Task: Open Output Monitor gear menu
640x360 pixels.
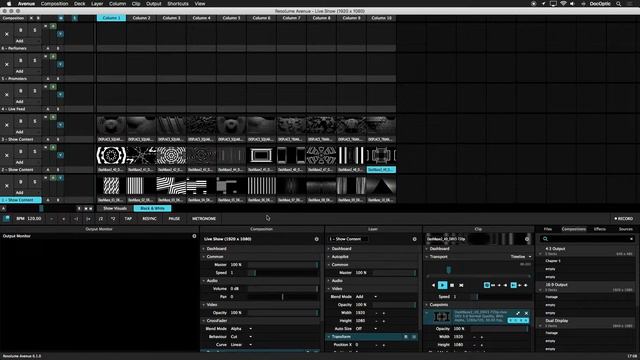Action: [194, 236]
